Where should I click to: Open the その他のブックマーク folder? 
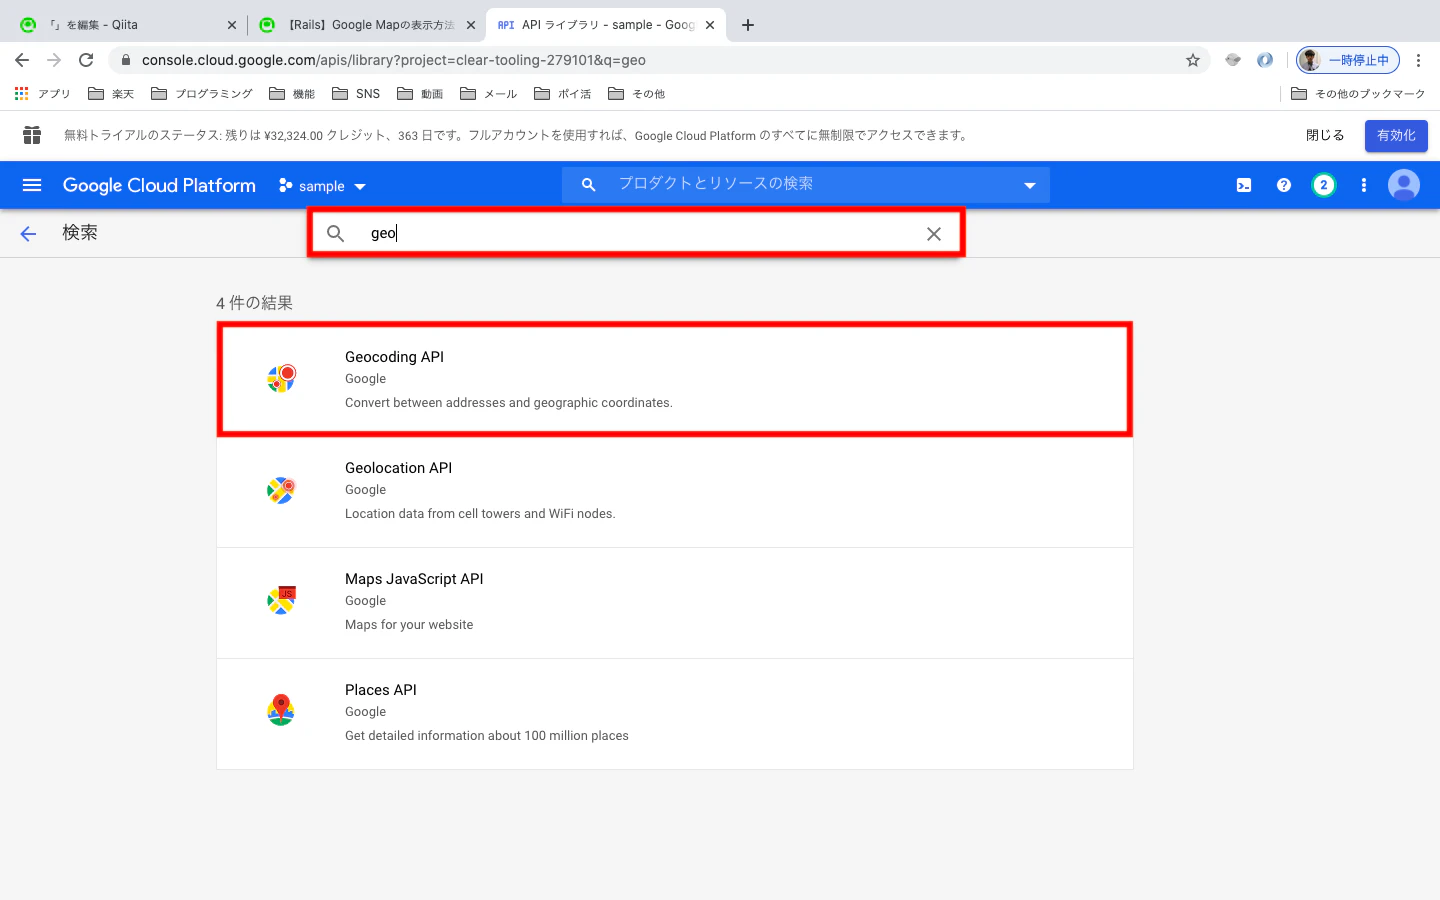click(1358, 94)
